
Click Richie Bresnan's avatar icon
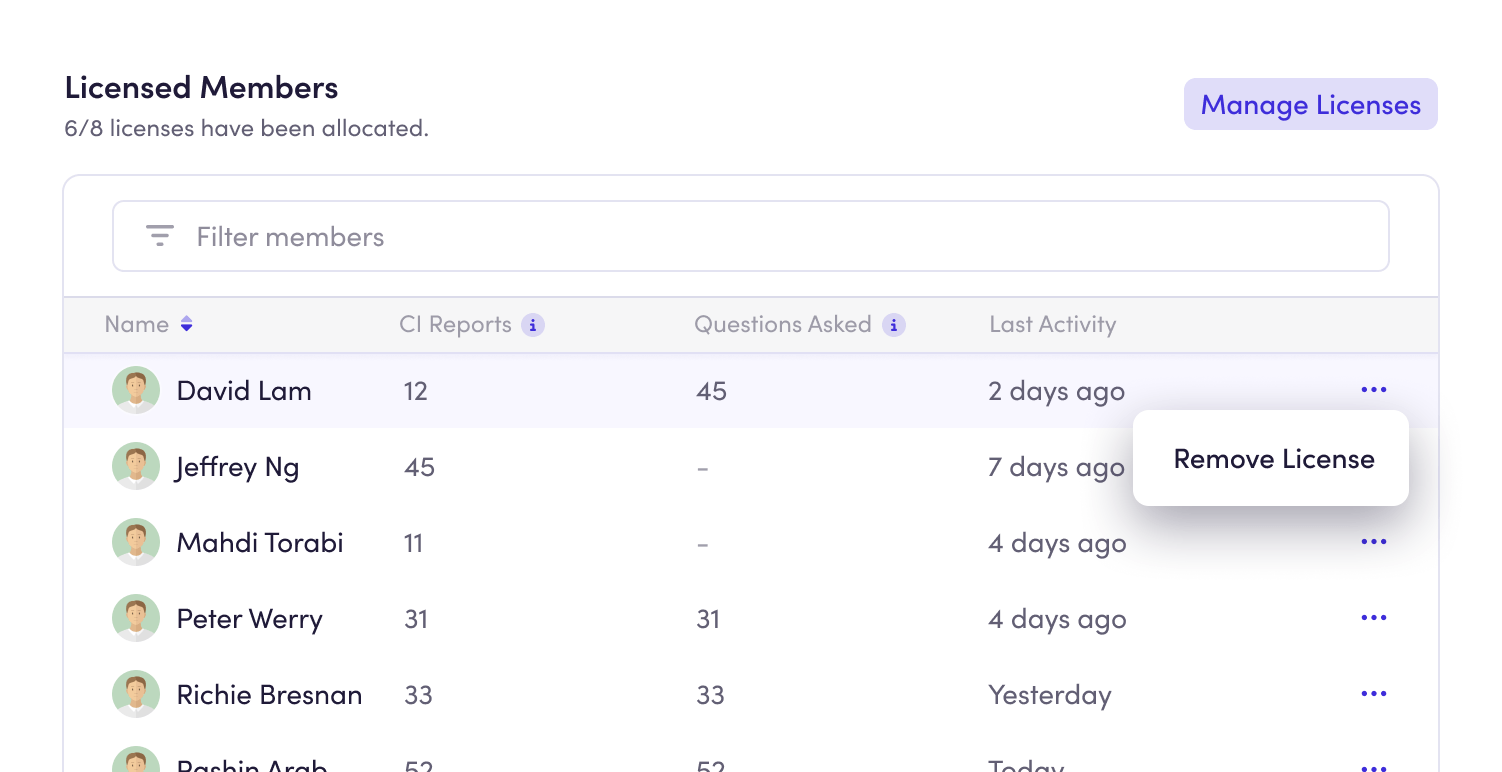click(x=136, y=694)
